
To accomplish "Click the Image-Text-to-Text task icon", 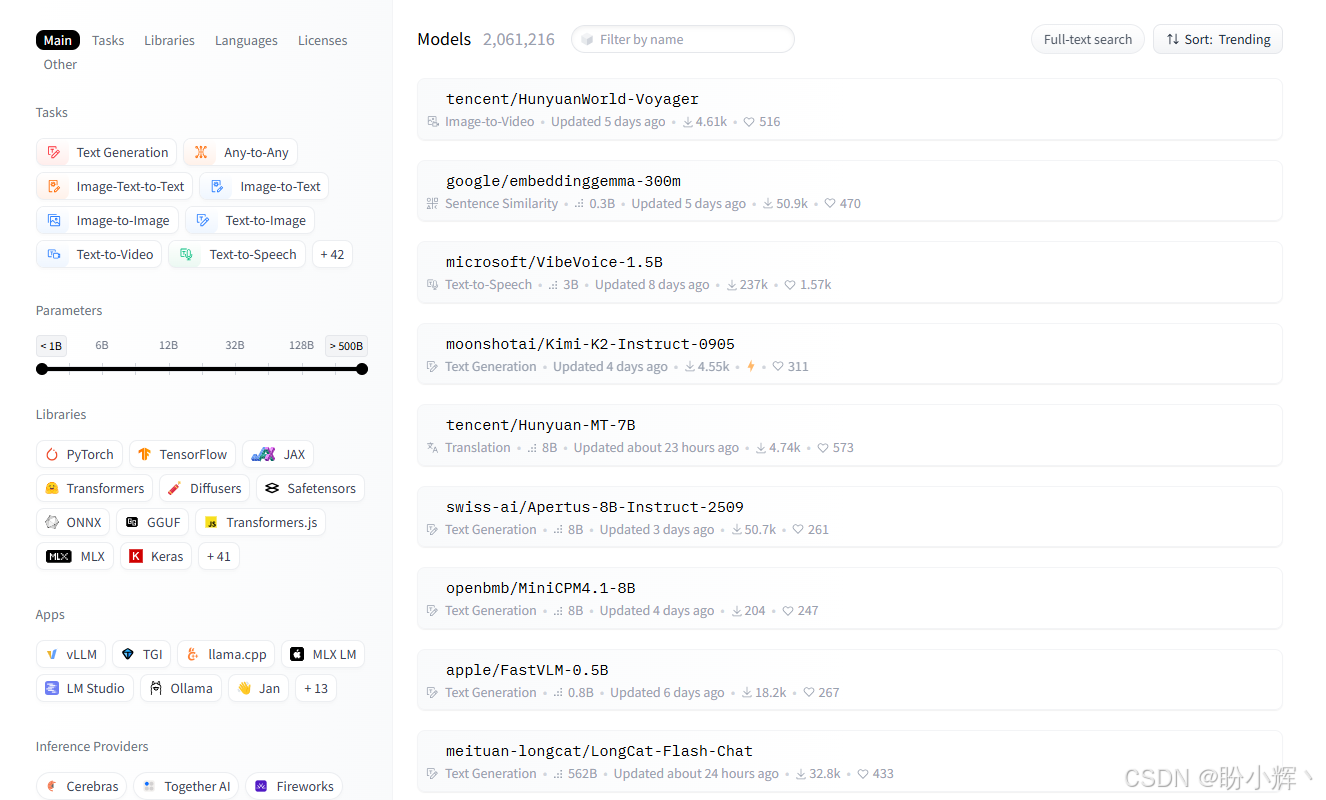I will point(54,187).
